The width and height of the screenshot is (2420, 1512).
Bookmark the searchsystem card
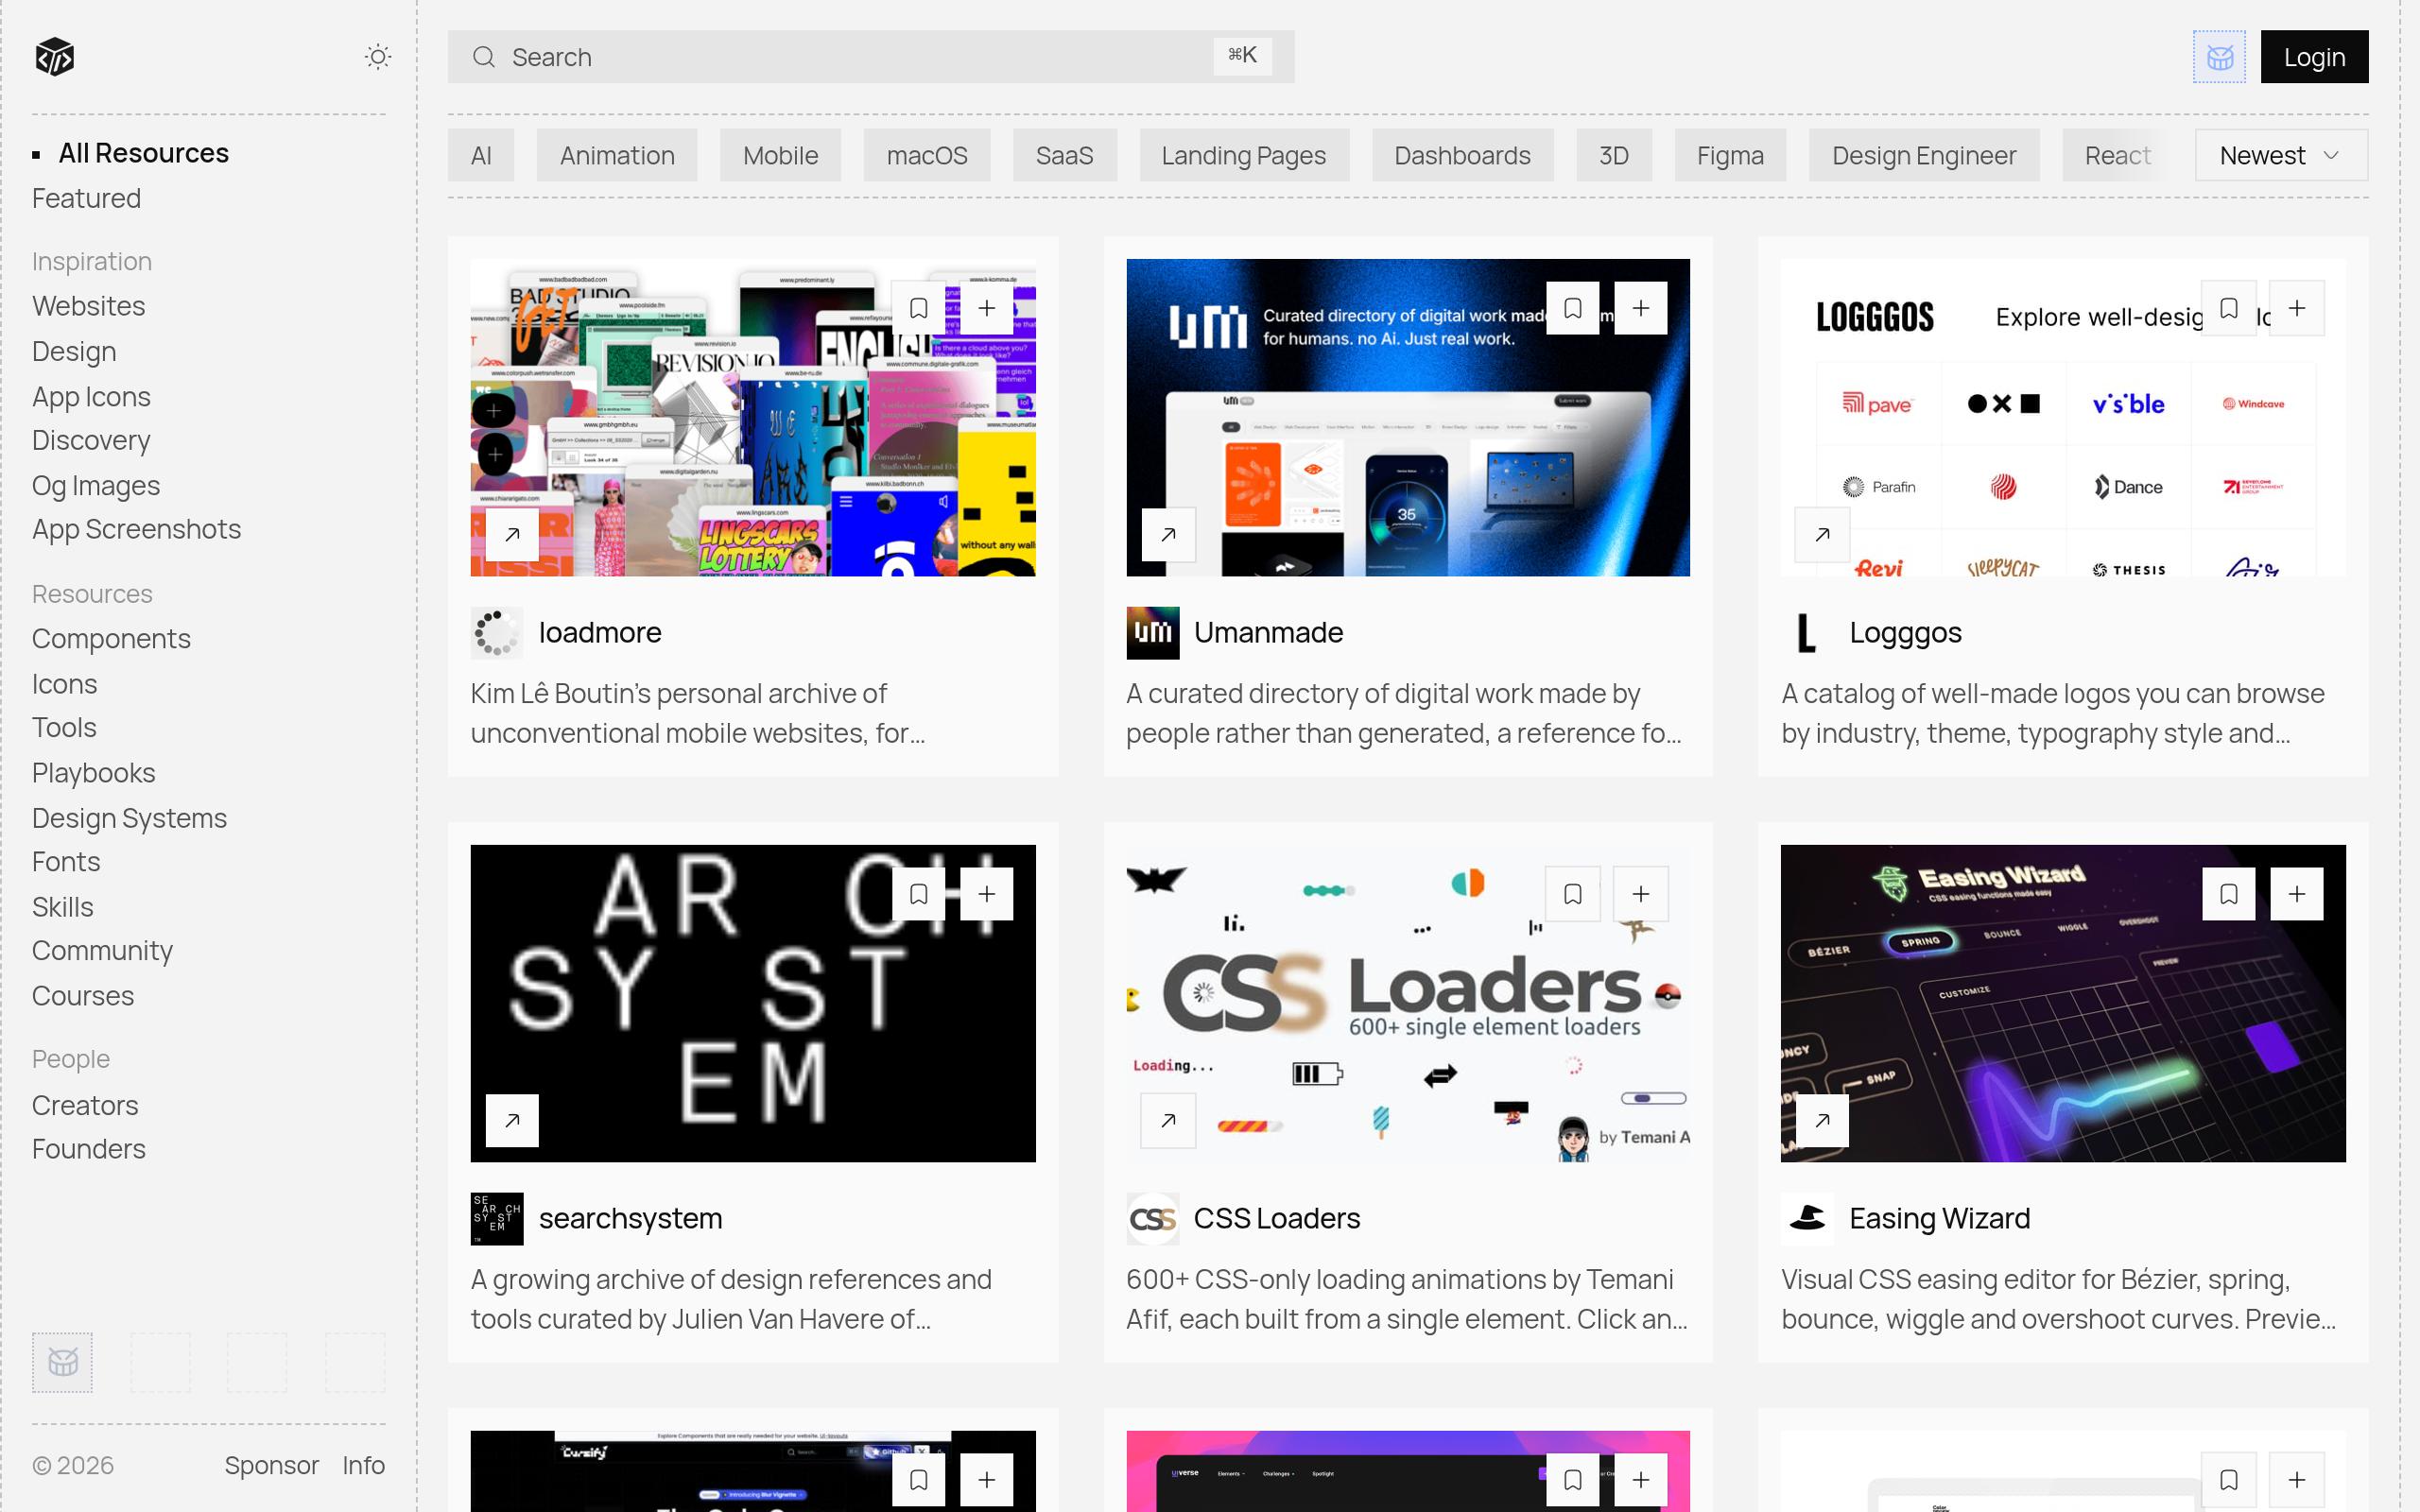[x=918, y=894]
